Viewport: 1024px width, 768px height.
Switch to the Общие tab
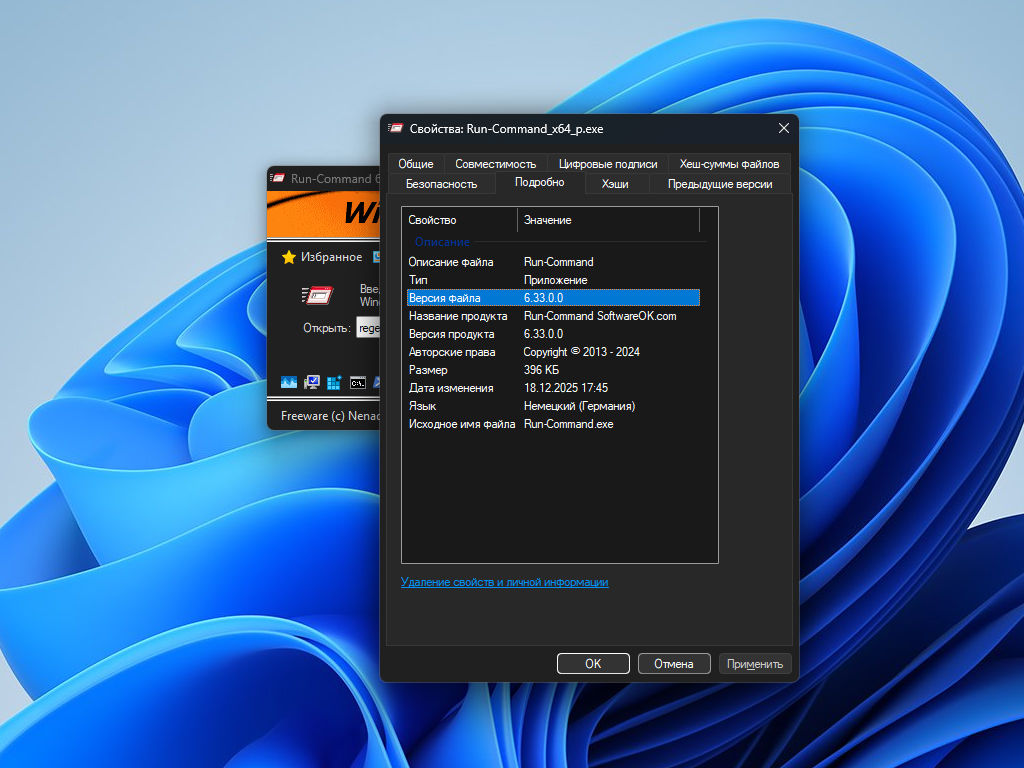[x=416, y=164]
